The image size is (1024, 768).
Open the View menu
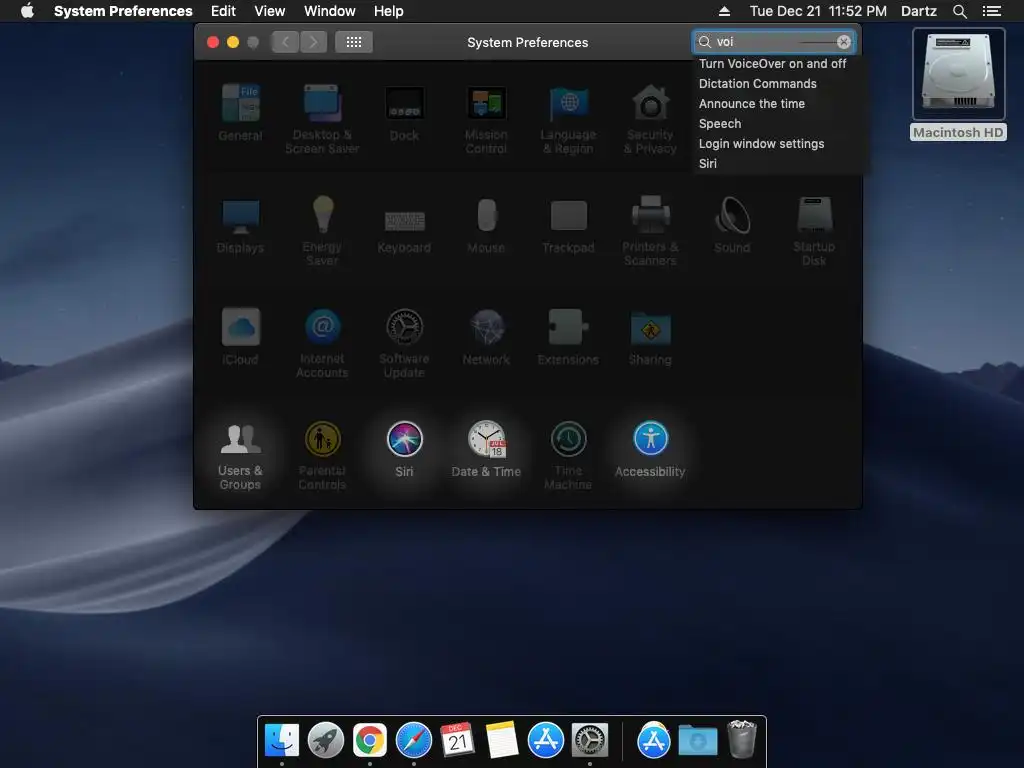tap(270, 11)
